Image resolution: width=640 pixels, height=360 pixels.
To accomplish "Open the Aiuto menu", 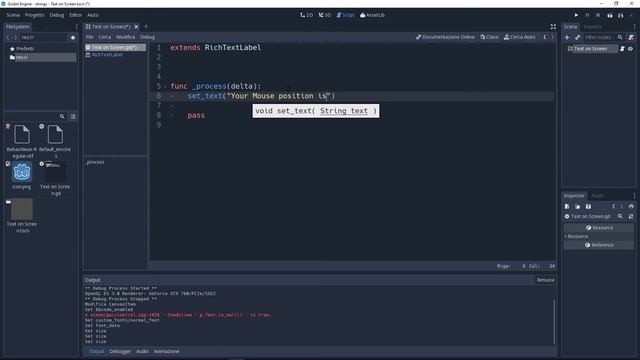I will pos(93,15).
